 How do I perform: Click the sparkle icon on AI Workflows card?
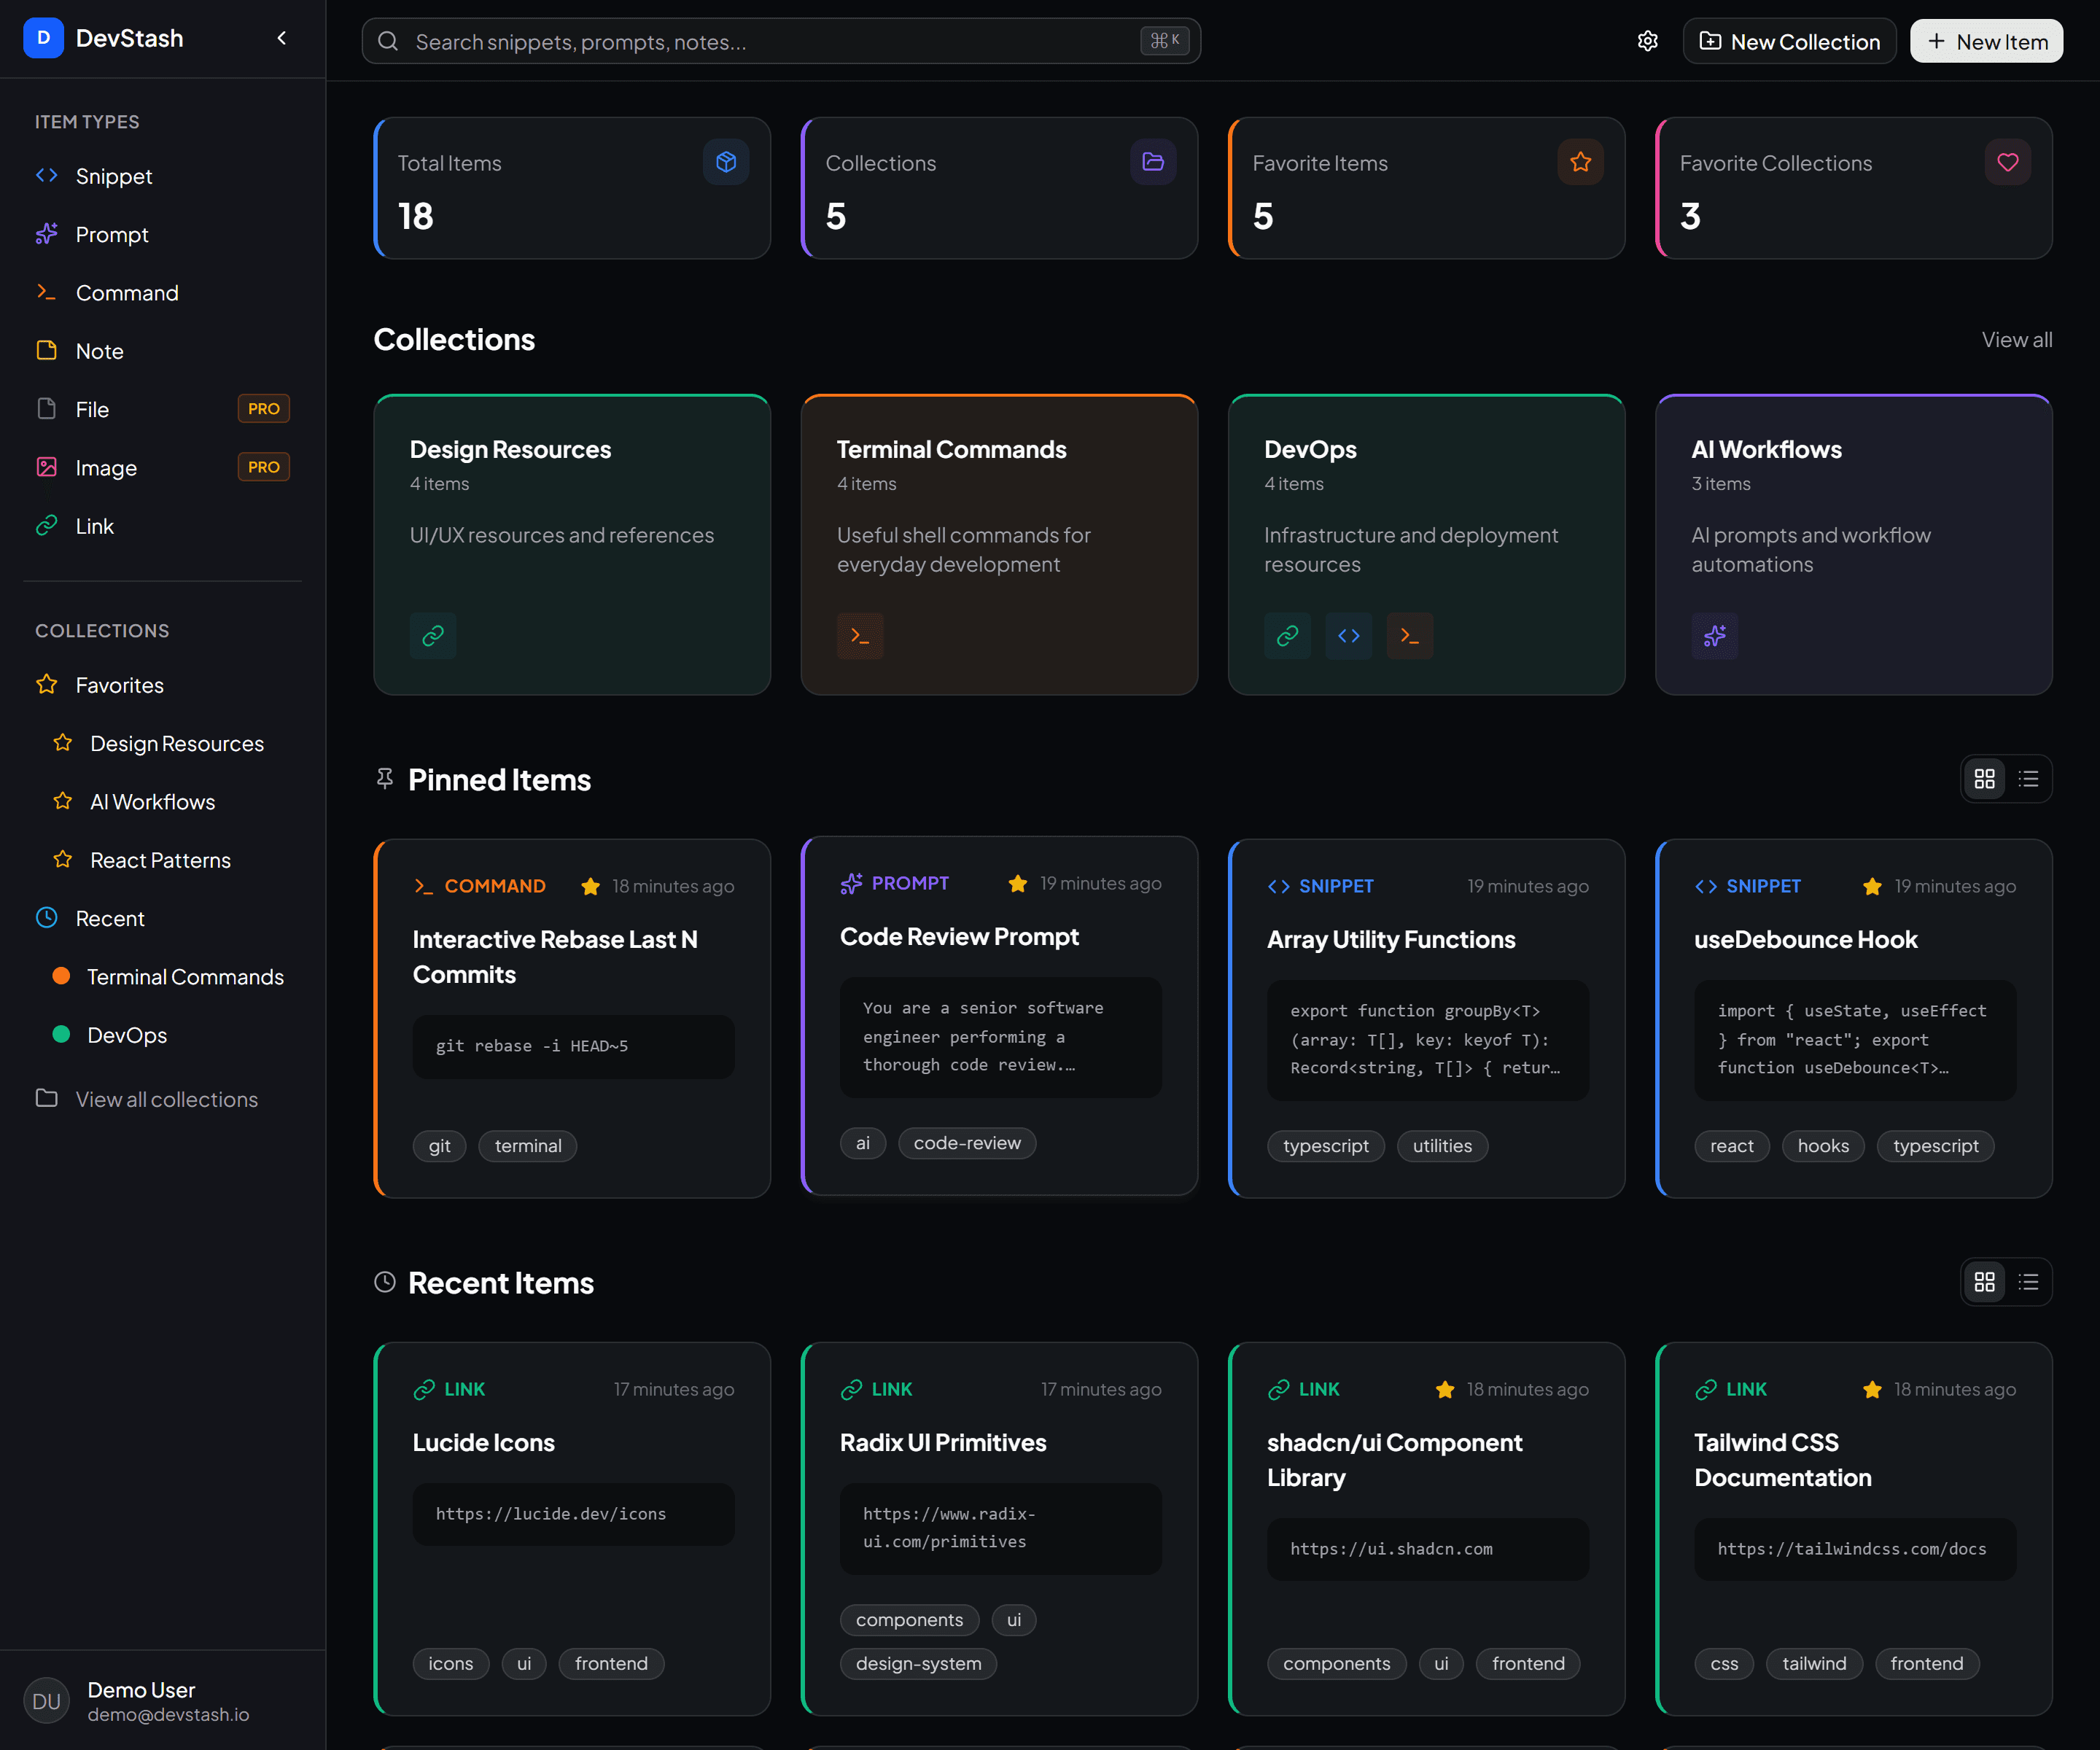click(x=1714, y=636)
